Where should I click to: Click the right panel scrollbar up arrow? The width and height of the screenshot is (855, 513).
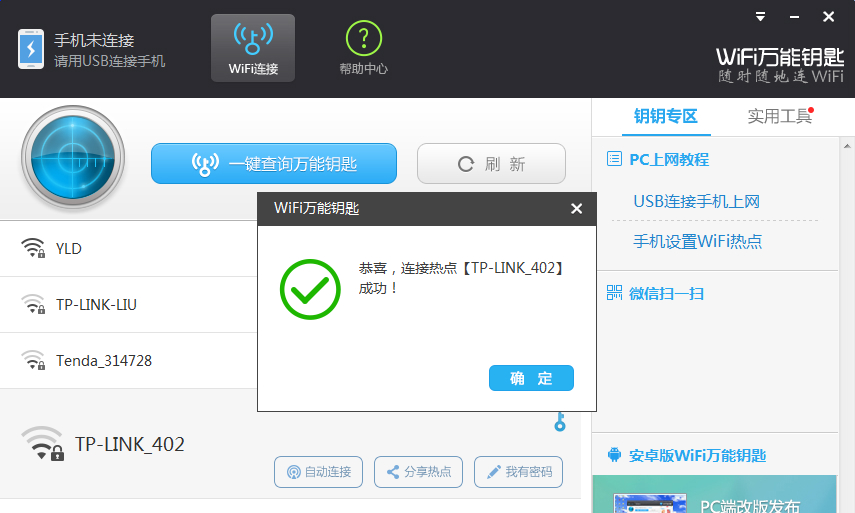coord(847,146)
